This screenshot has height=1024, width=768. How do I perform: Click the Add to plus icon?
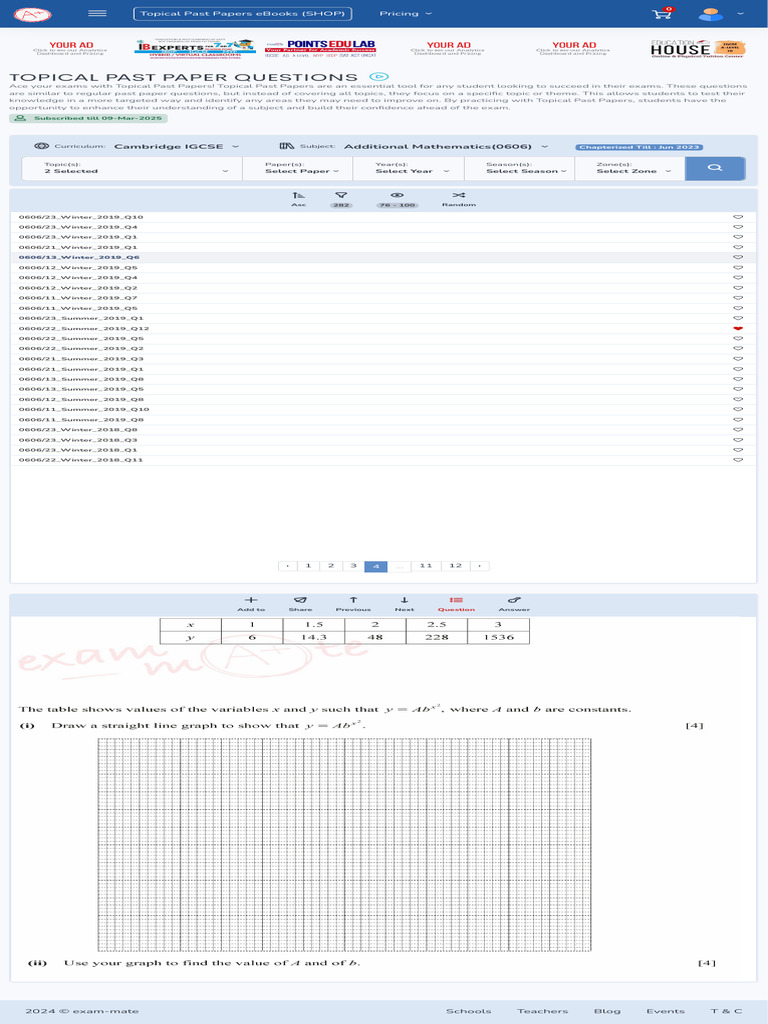pos(251,600)
